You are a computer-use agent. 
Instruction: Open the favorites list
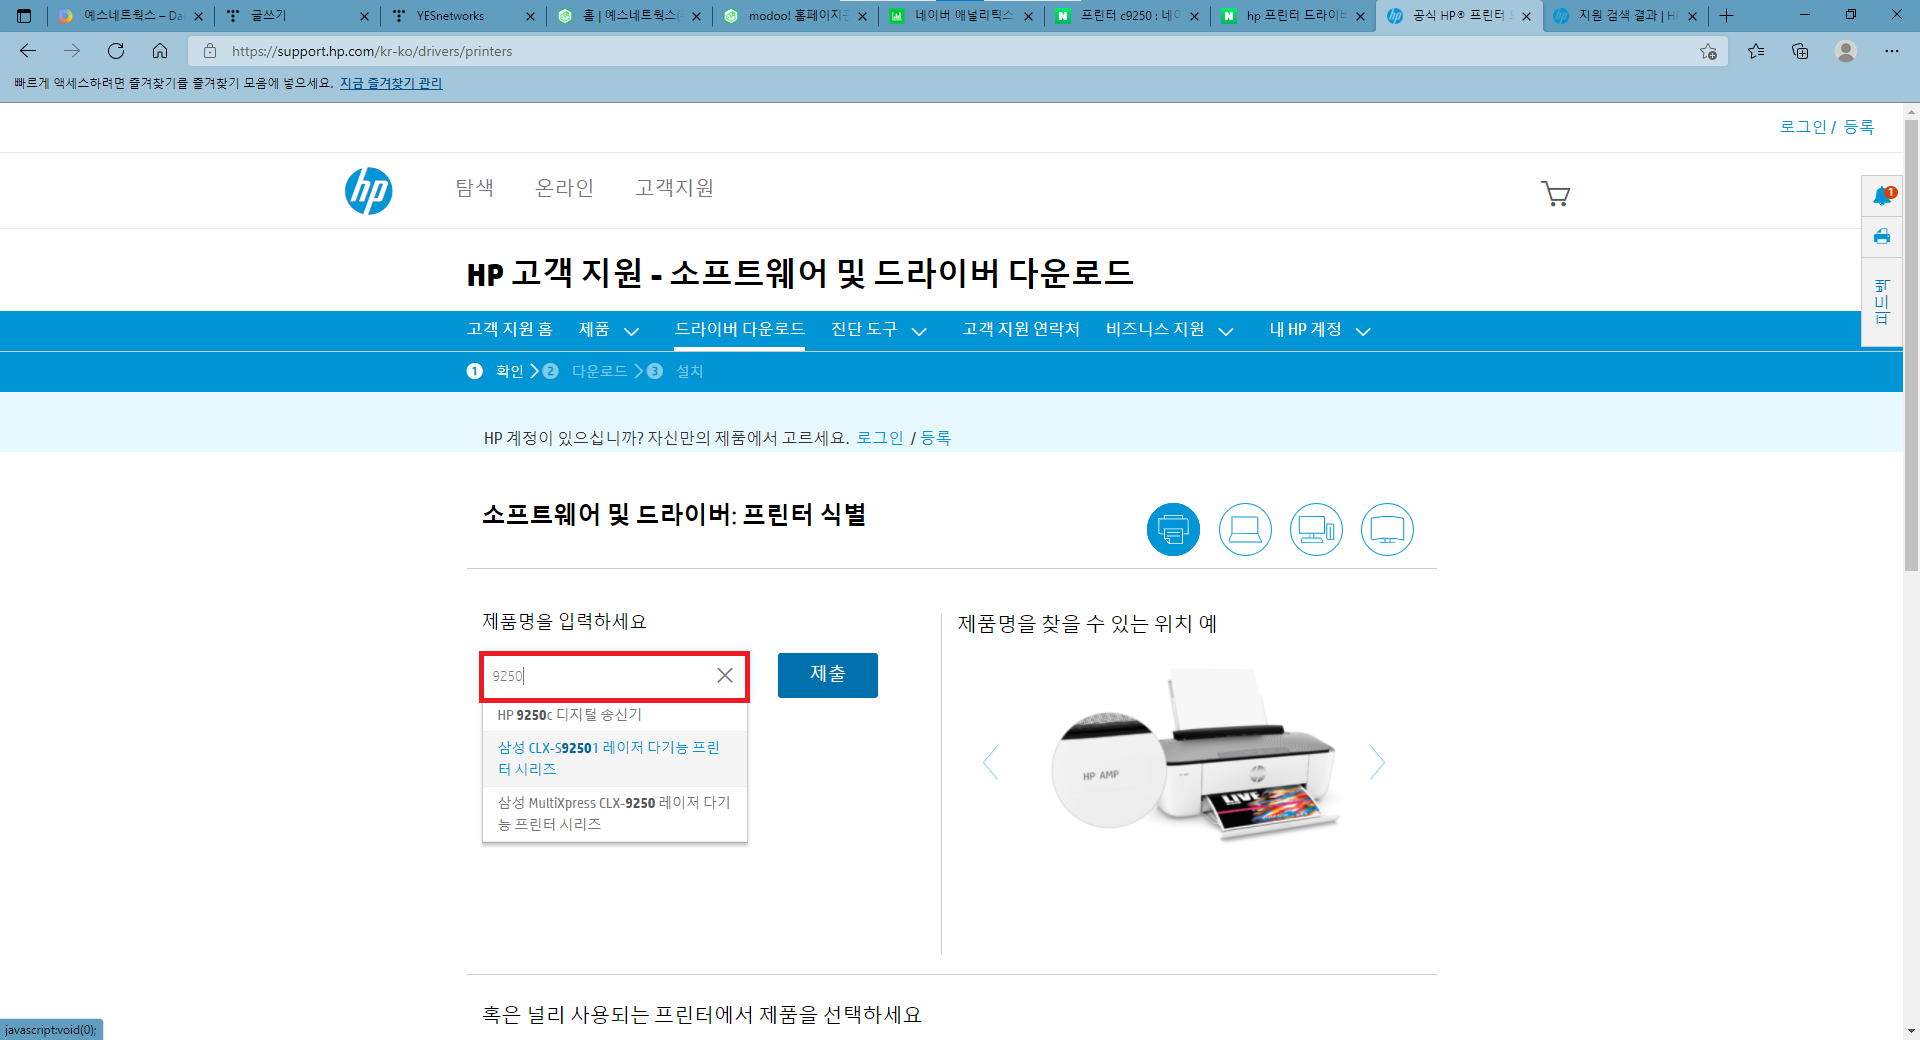(x=1756, y=51)
